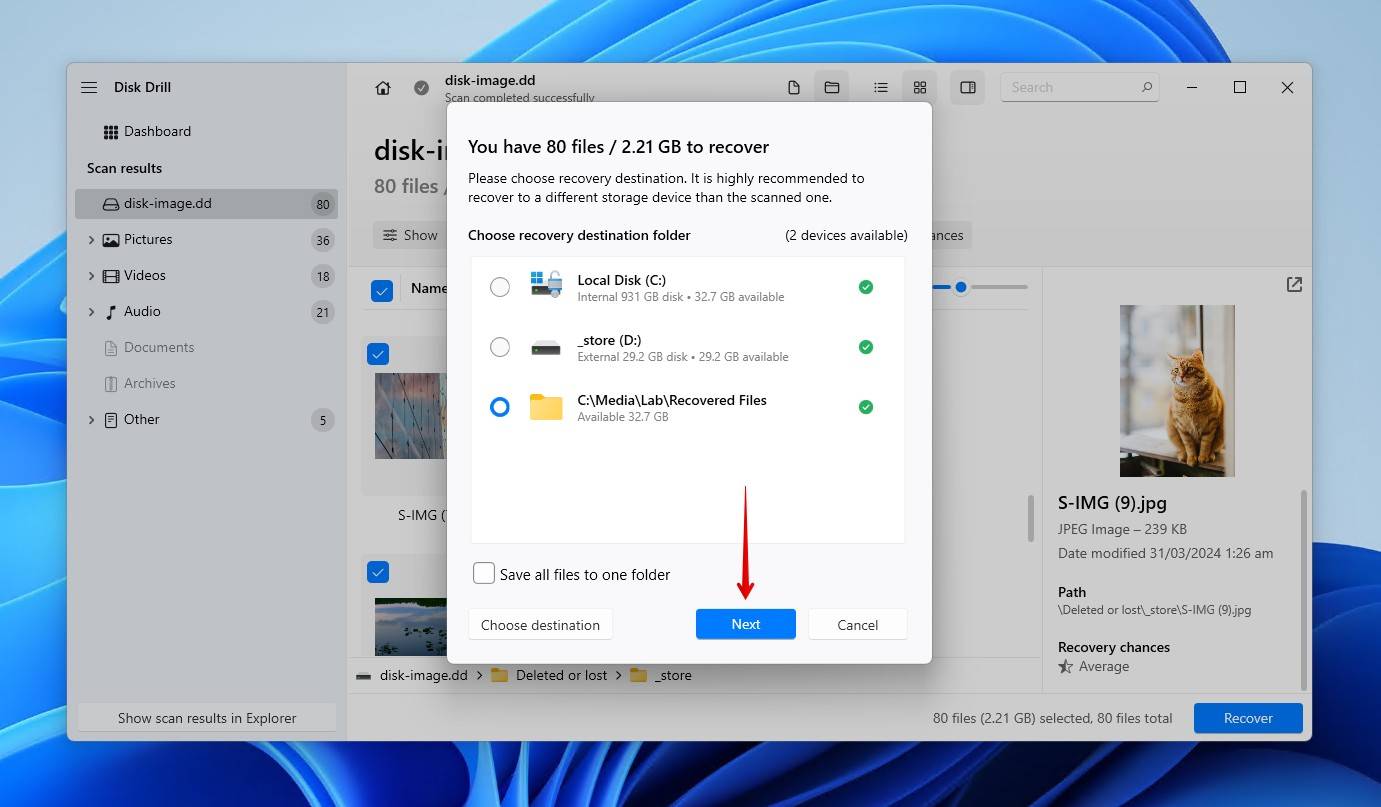1381x807 pixels.
Task: Switch to file view using document icon
Action: pos(794,88)
